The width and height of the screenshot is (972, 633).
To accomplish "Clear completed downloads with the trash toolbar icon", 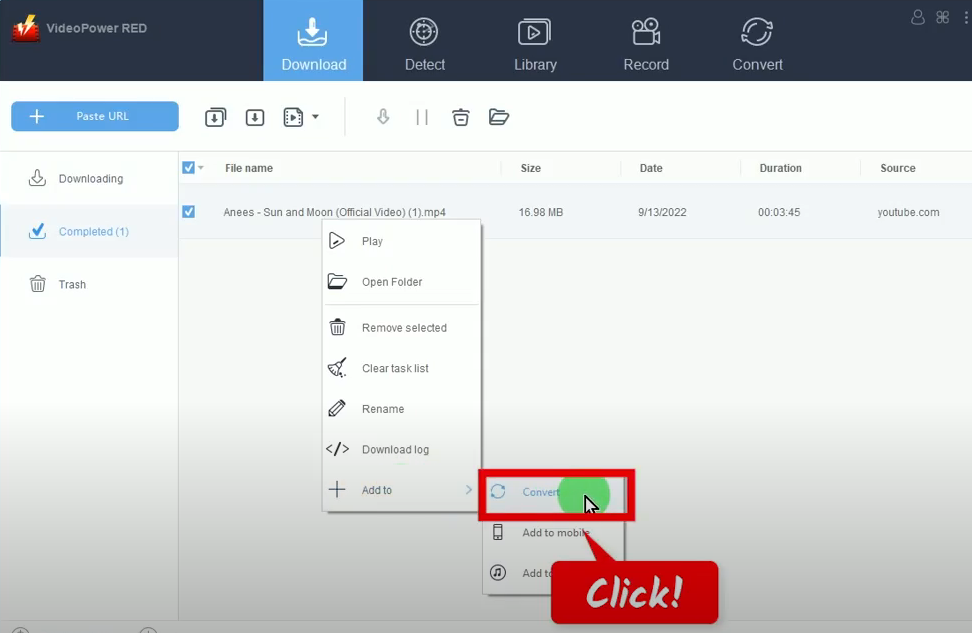I will [460, 117].
